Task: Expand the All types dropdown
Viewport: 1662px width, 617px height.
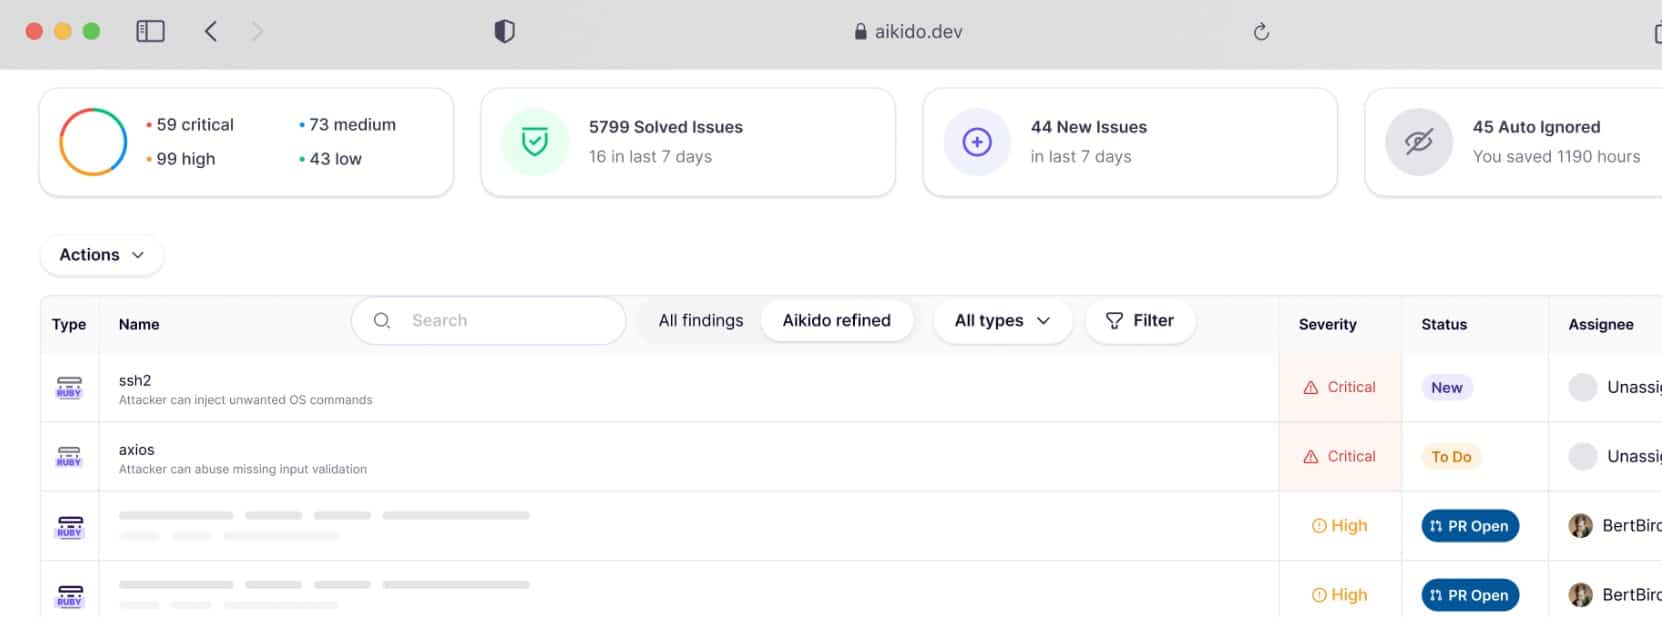Action: click(1002, 321)
